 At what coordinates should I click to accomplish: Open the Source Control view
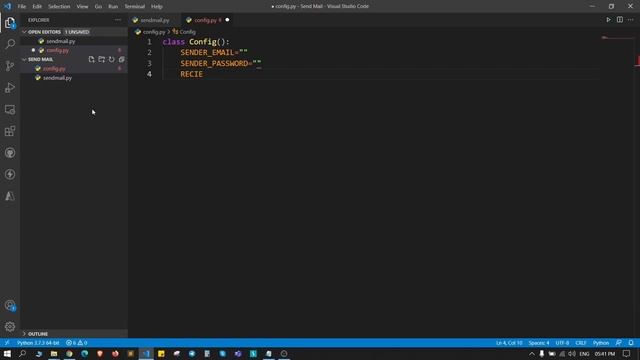click(x=10, y=66)
